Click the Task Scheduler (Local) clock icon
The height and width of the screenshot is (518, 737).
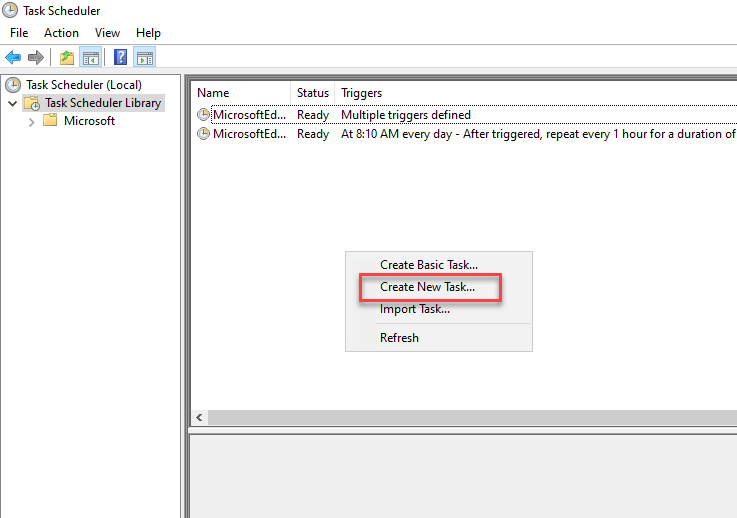click(x=13, y=85)
